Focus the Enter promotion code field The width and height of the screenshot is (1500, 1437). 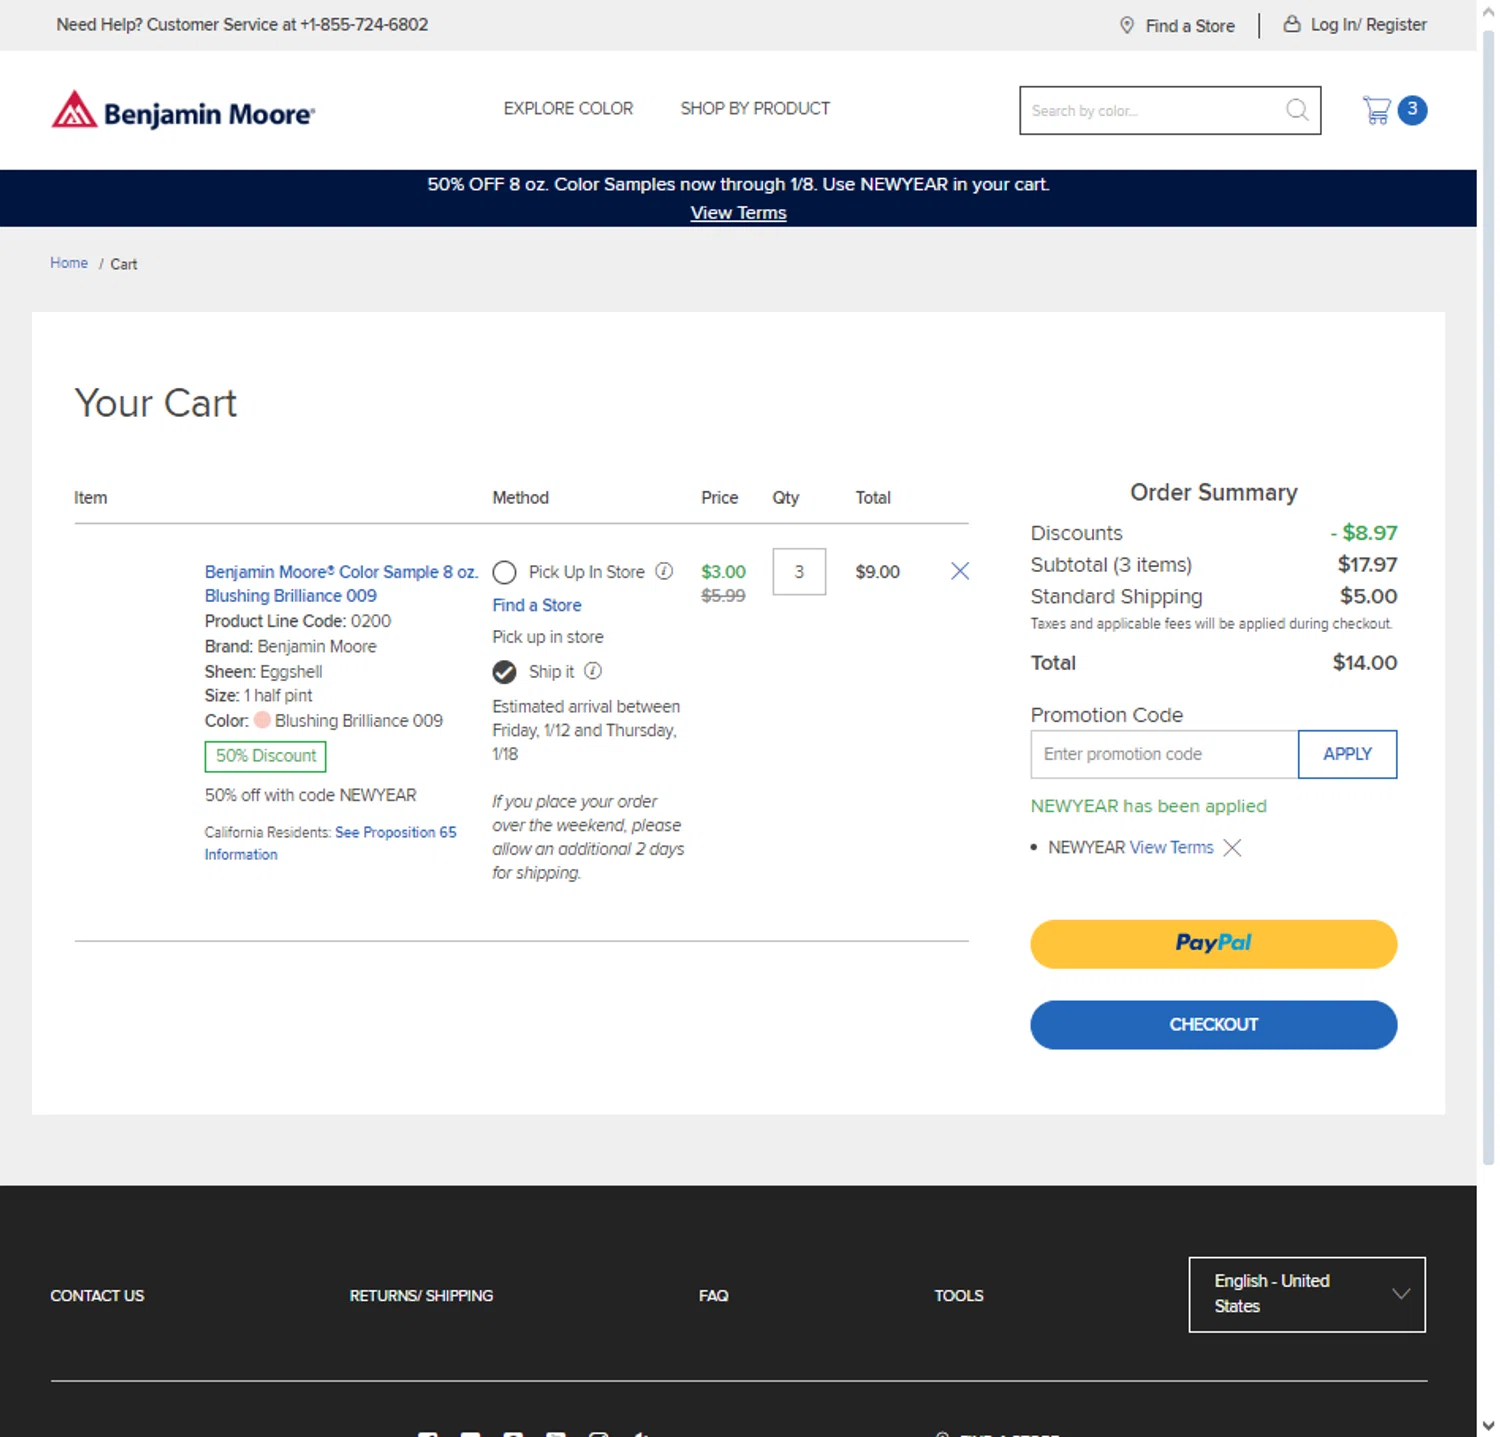click(x=1164, y=754)
